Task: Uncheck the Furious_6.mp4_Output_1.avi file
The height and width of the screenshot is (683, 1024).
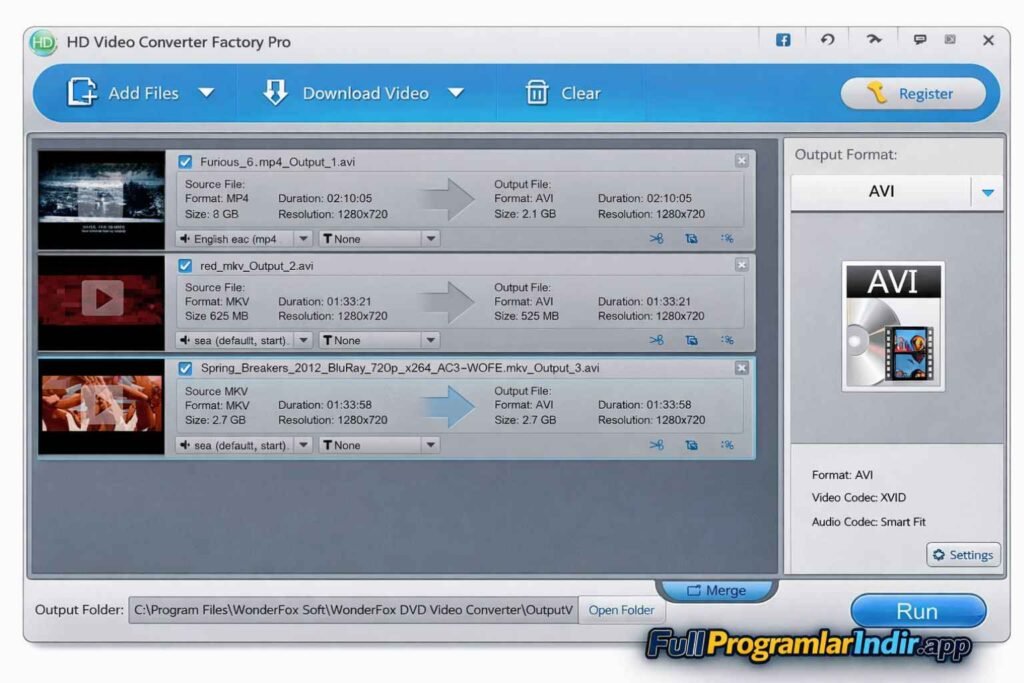Action: point(185,160)
